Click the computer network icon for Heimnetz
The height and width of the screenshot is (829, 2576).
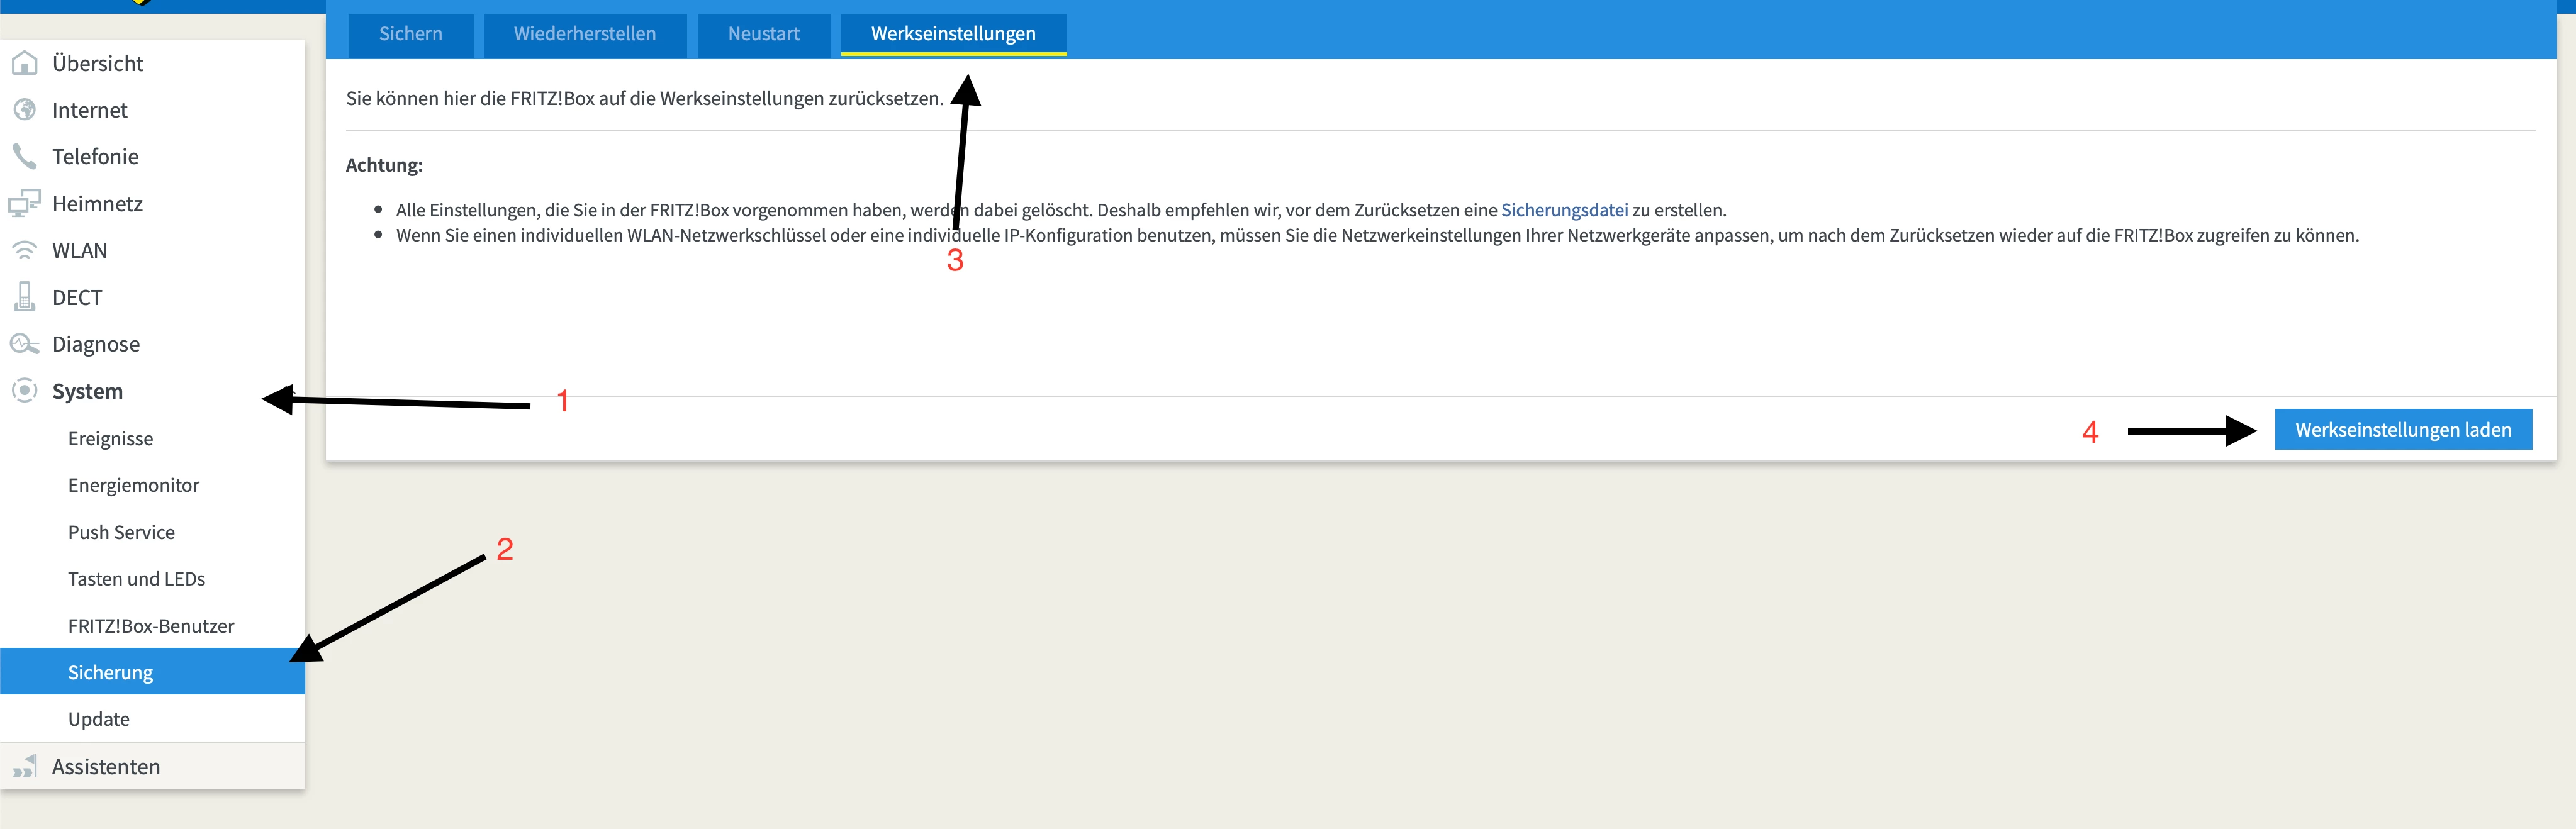24,204
